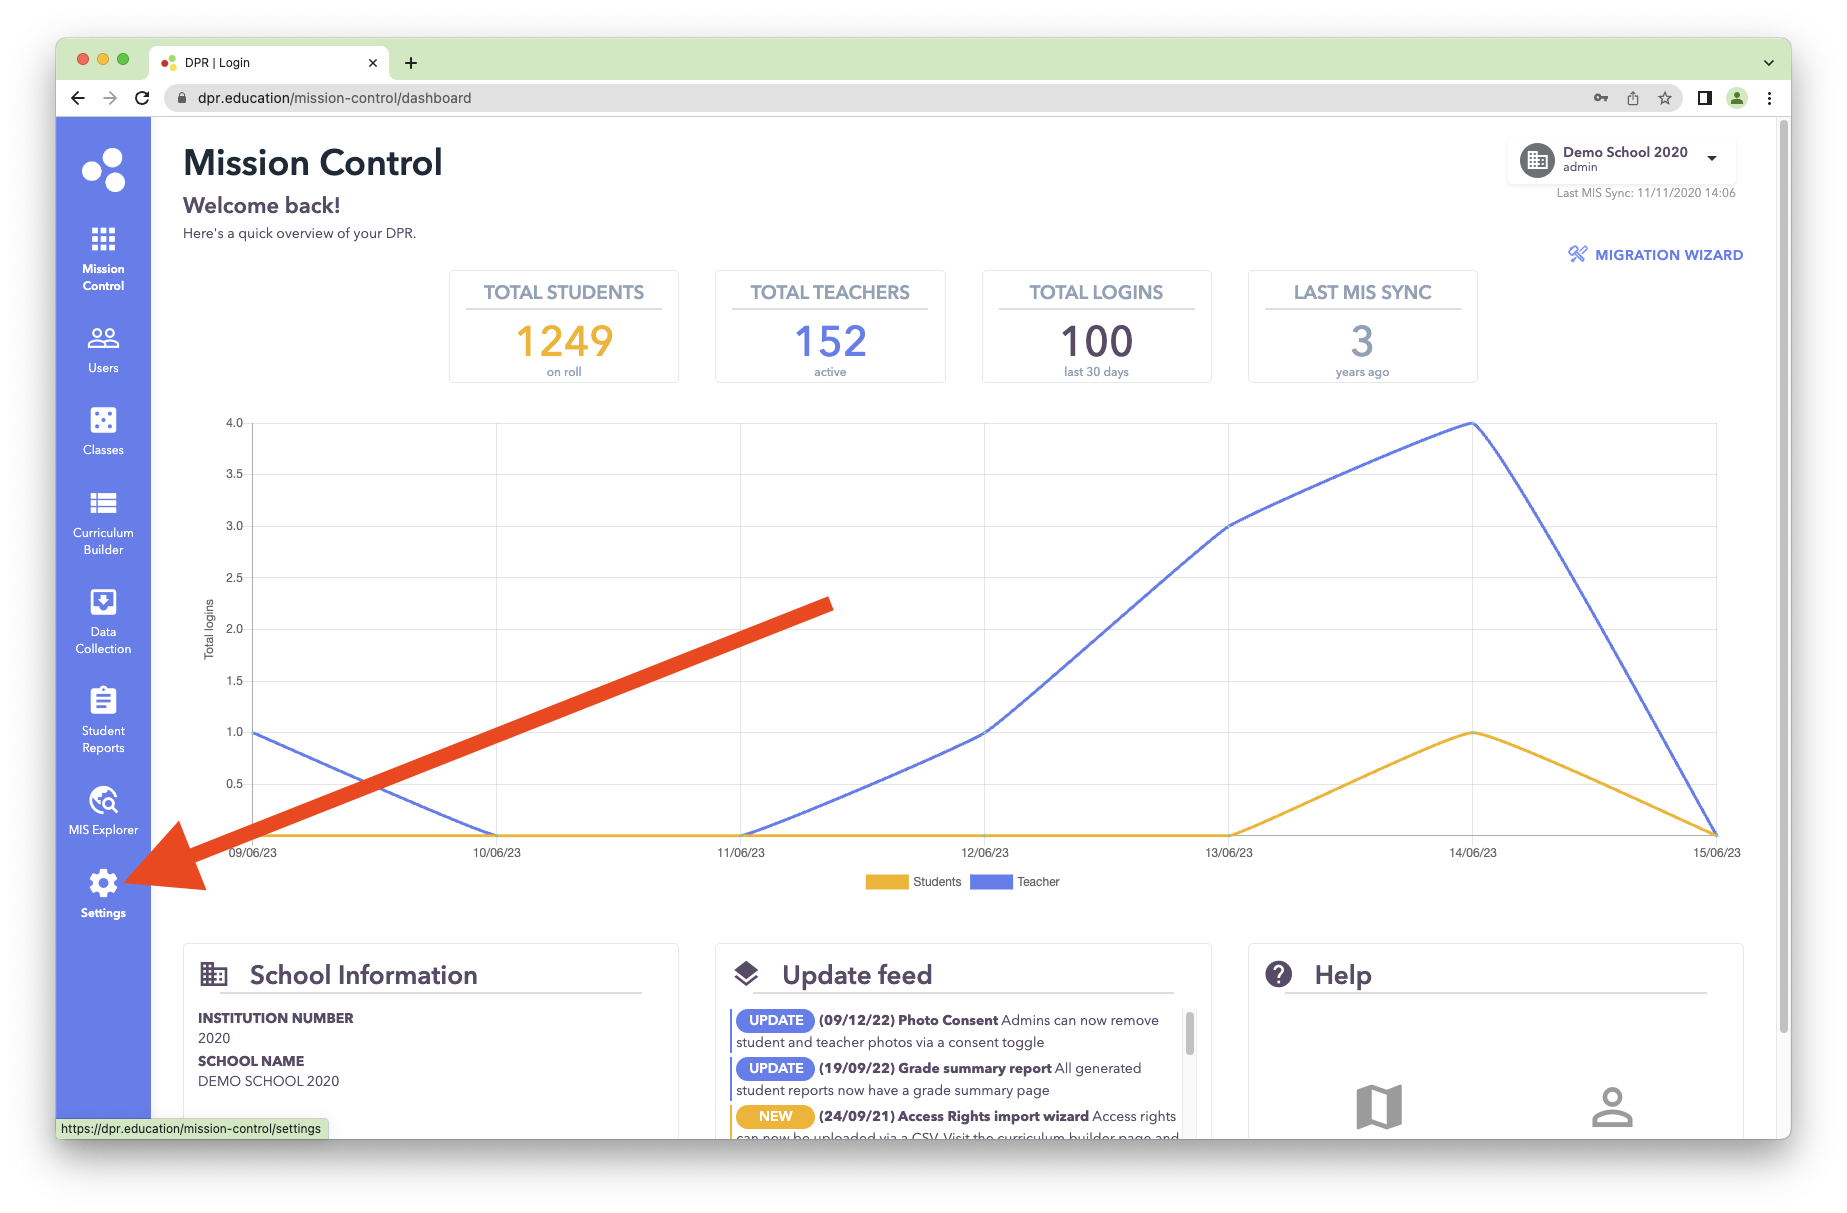Click the DPR logo at sidebar top

103,168
